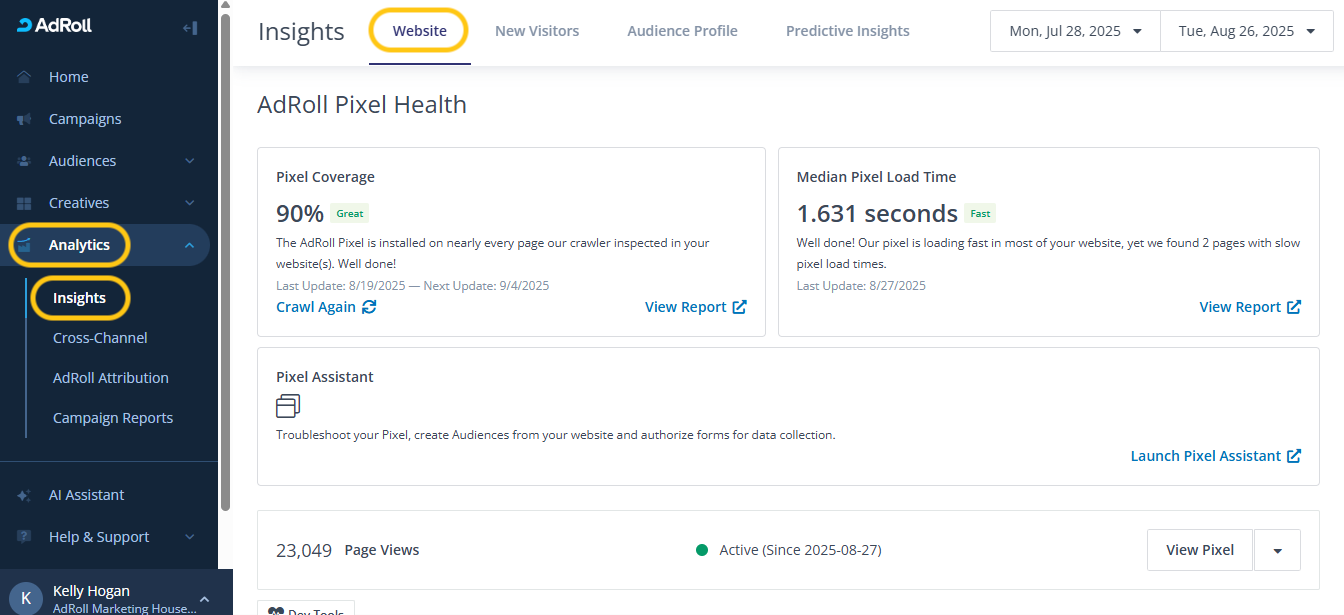Switch to the Audience Profile tab

point(682,31)
